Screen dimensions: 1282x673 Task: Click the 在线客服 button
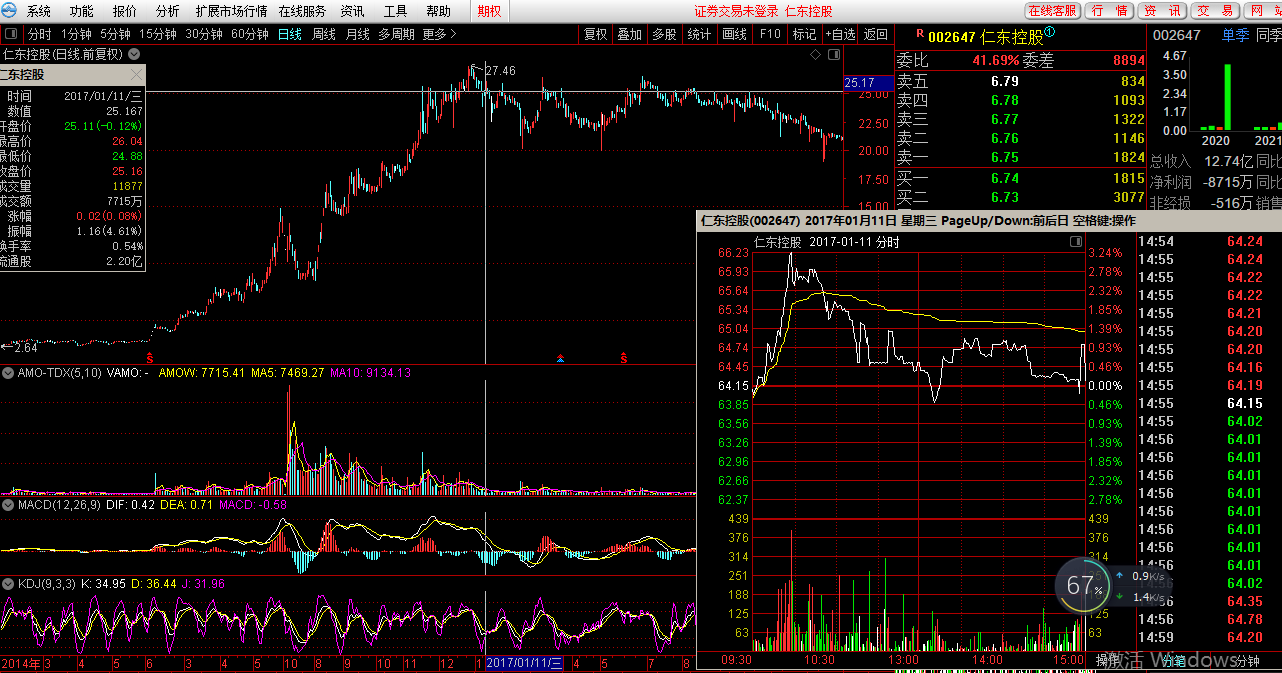(x=1052, y=11)
